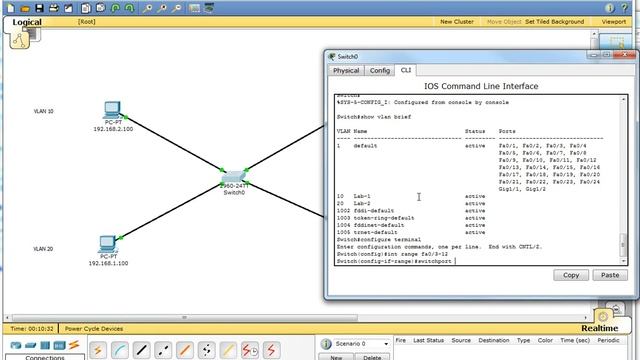Click the Help question mark icon
This screenshot has height=360, width=640.
click(624, 8)
